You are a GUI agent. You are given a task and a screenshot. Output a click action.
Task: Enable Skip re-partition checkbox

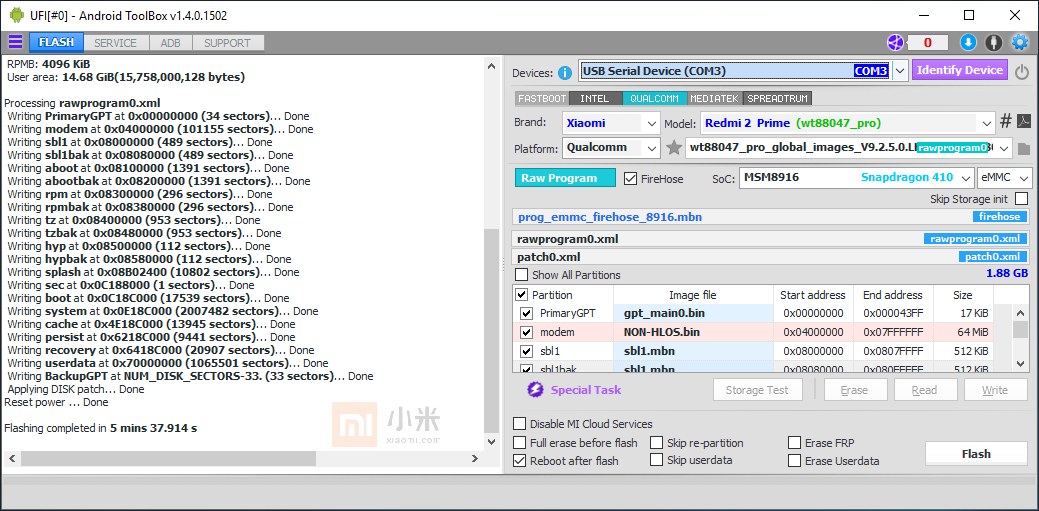pos(656,443)
